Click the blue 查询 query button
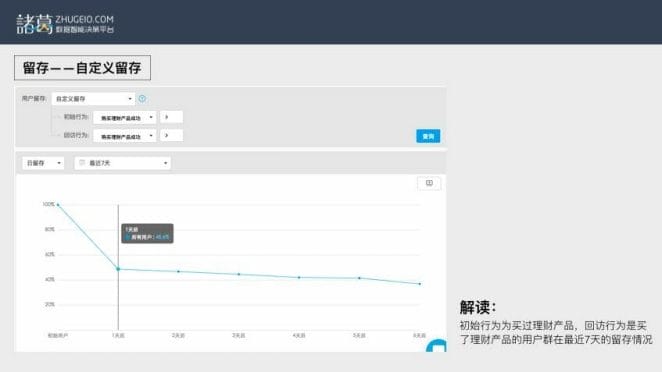The height and width of the screenshot is (372, 662). [x=428, y=136]
